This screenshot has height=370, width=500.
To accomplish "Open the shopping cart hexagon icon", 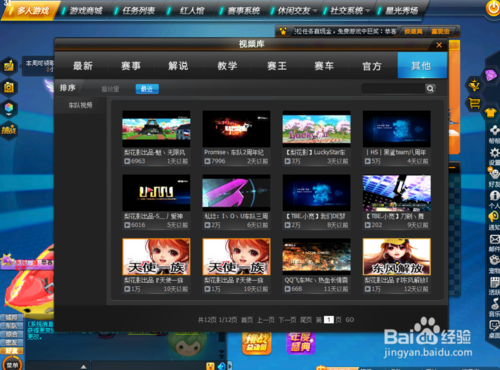I will point(474,103).
